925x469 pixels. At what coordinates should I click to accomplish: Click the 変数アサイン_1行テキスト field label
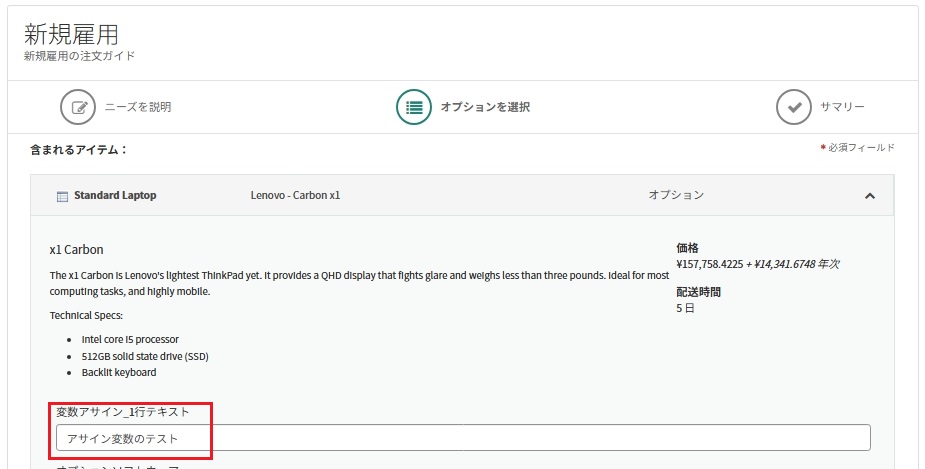(123, 412)
